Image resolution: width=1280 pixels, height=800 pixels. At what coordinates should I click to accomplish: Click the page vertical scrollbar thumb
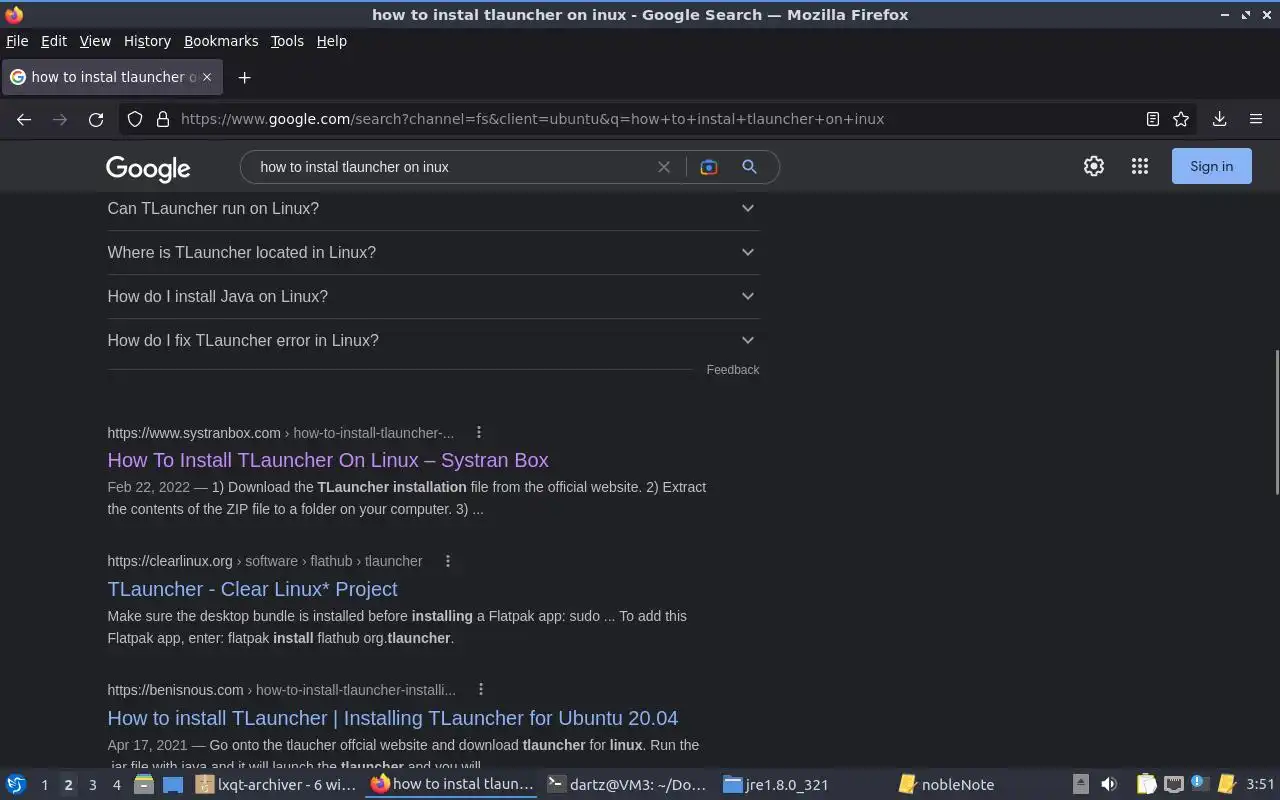[1275, 421]
